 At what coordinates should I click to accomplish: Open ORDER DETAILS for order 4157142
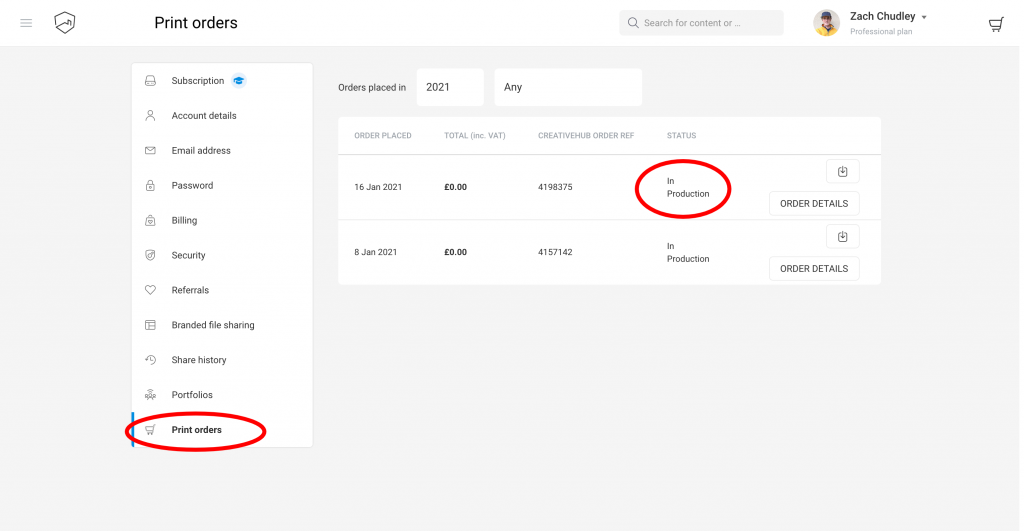[814, 268]
